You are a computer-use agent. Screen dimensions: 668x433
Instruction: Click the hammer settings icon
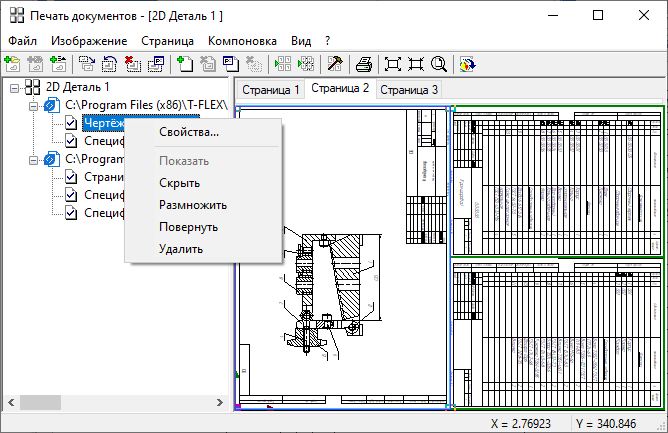click(335, 64)
